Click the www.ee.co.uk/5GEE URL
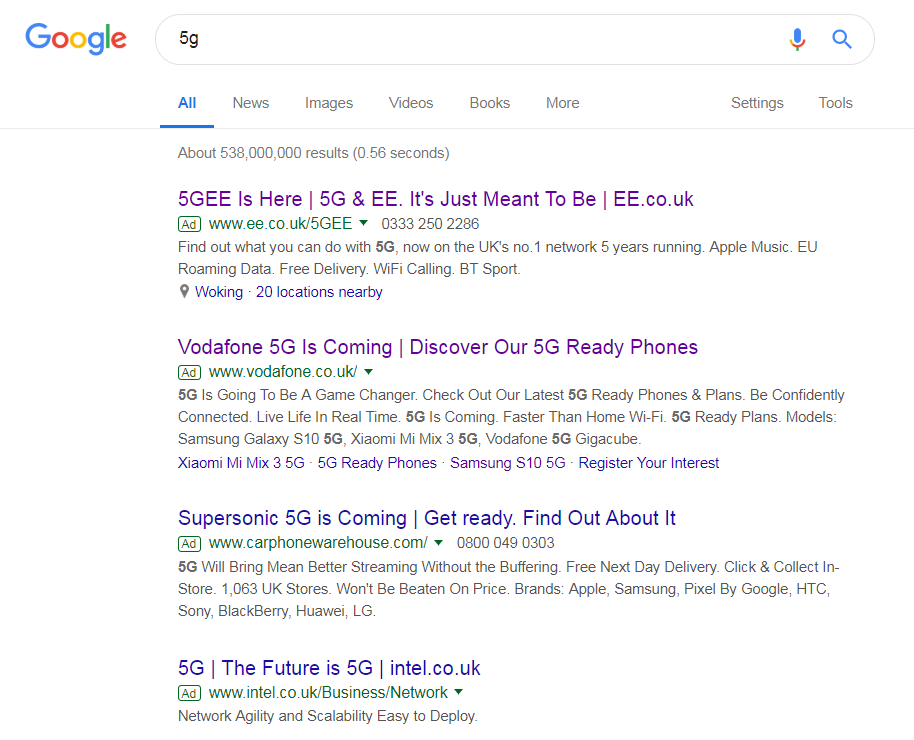Screen dimensions: 914x740 [x=280, y=223]
